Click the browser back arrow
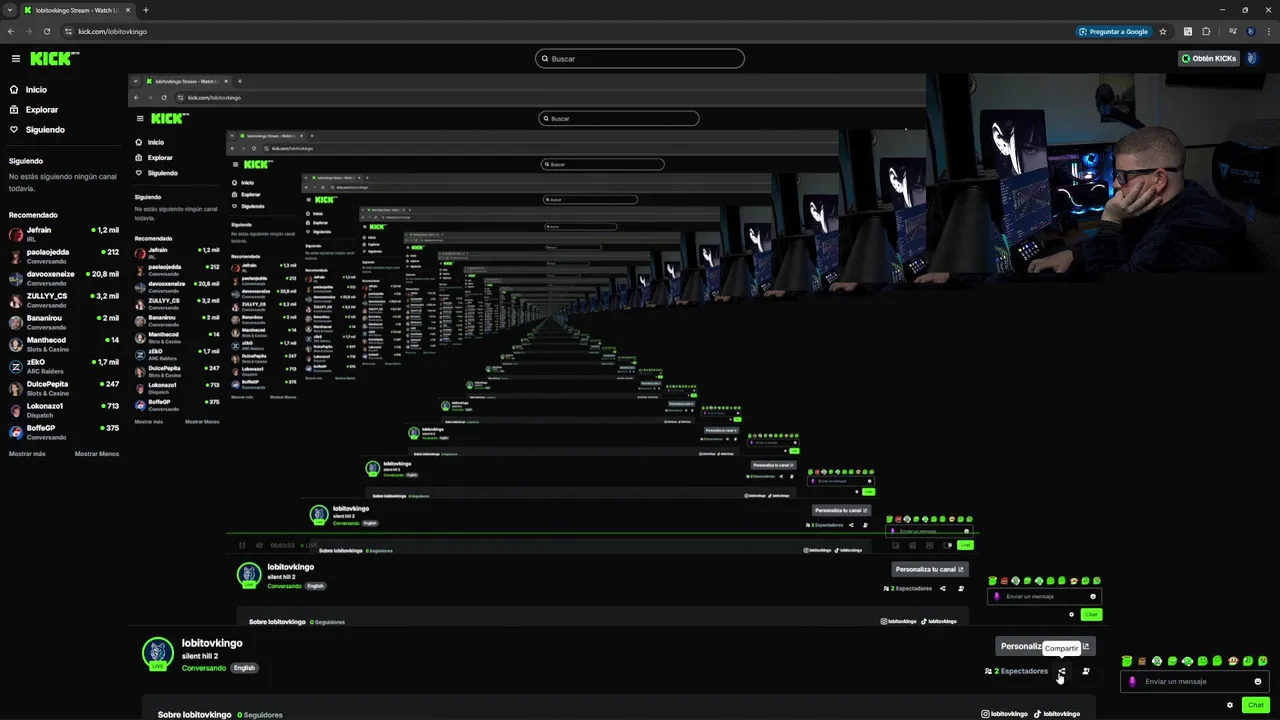 coord(11,31)
